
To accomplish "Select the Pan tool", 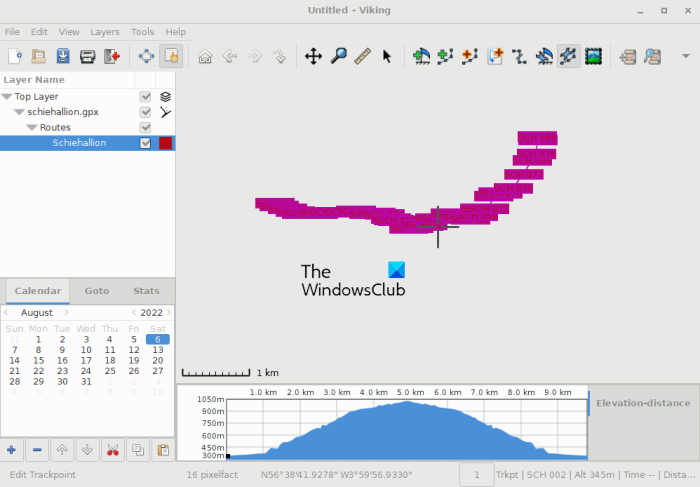I will (313, 57).
